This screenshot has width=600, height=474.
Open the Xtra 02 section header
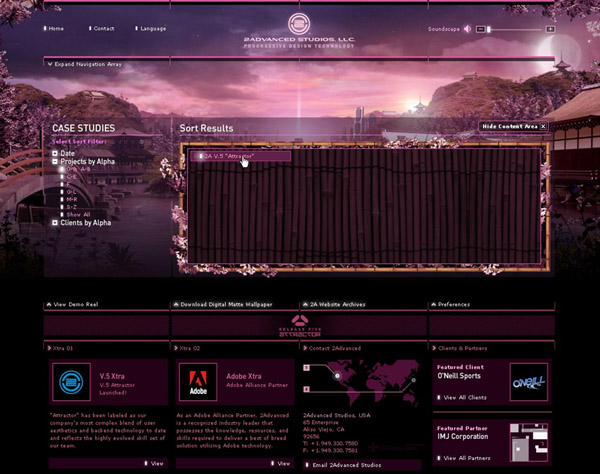[x=187, y=348]
